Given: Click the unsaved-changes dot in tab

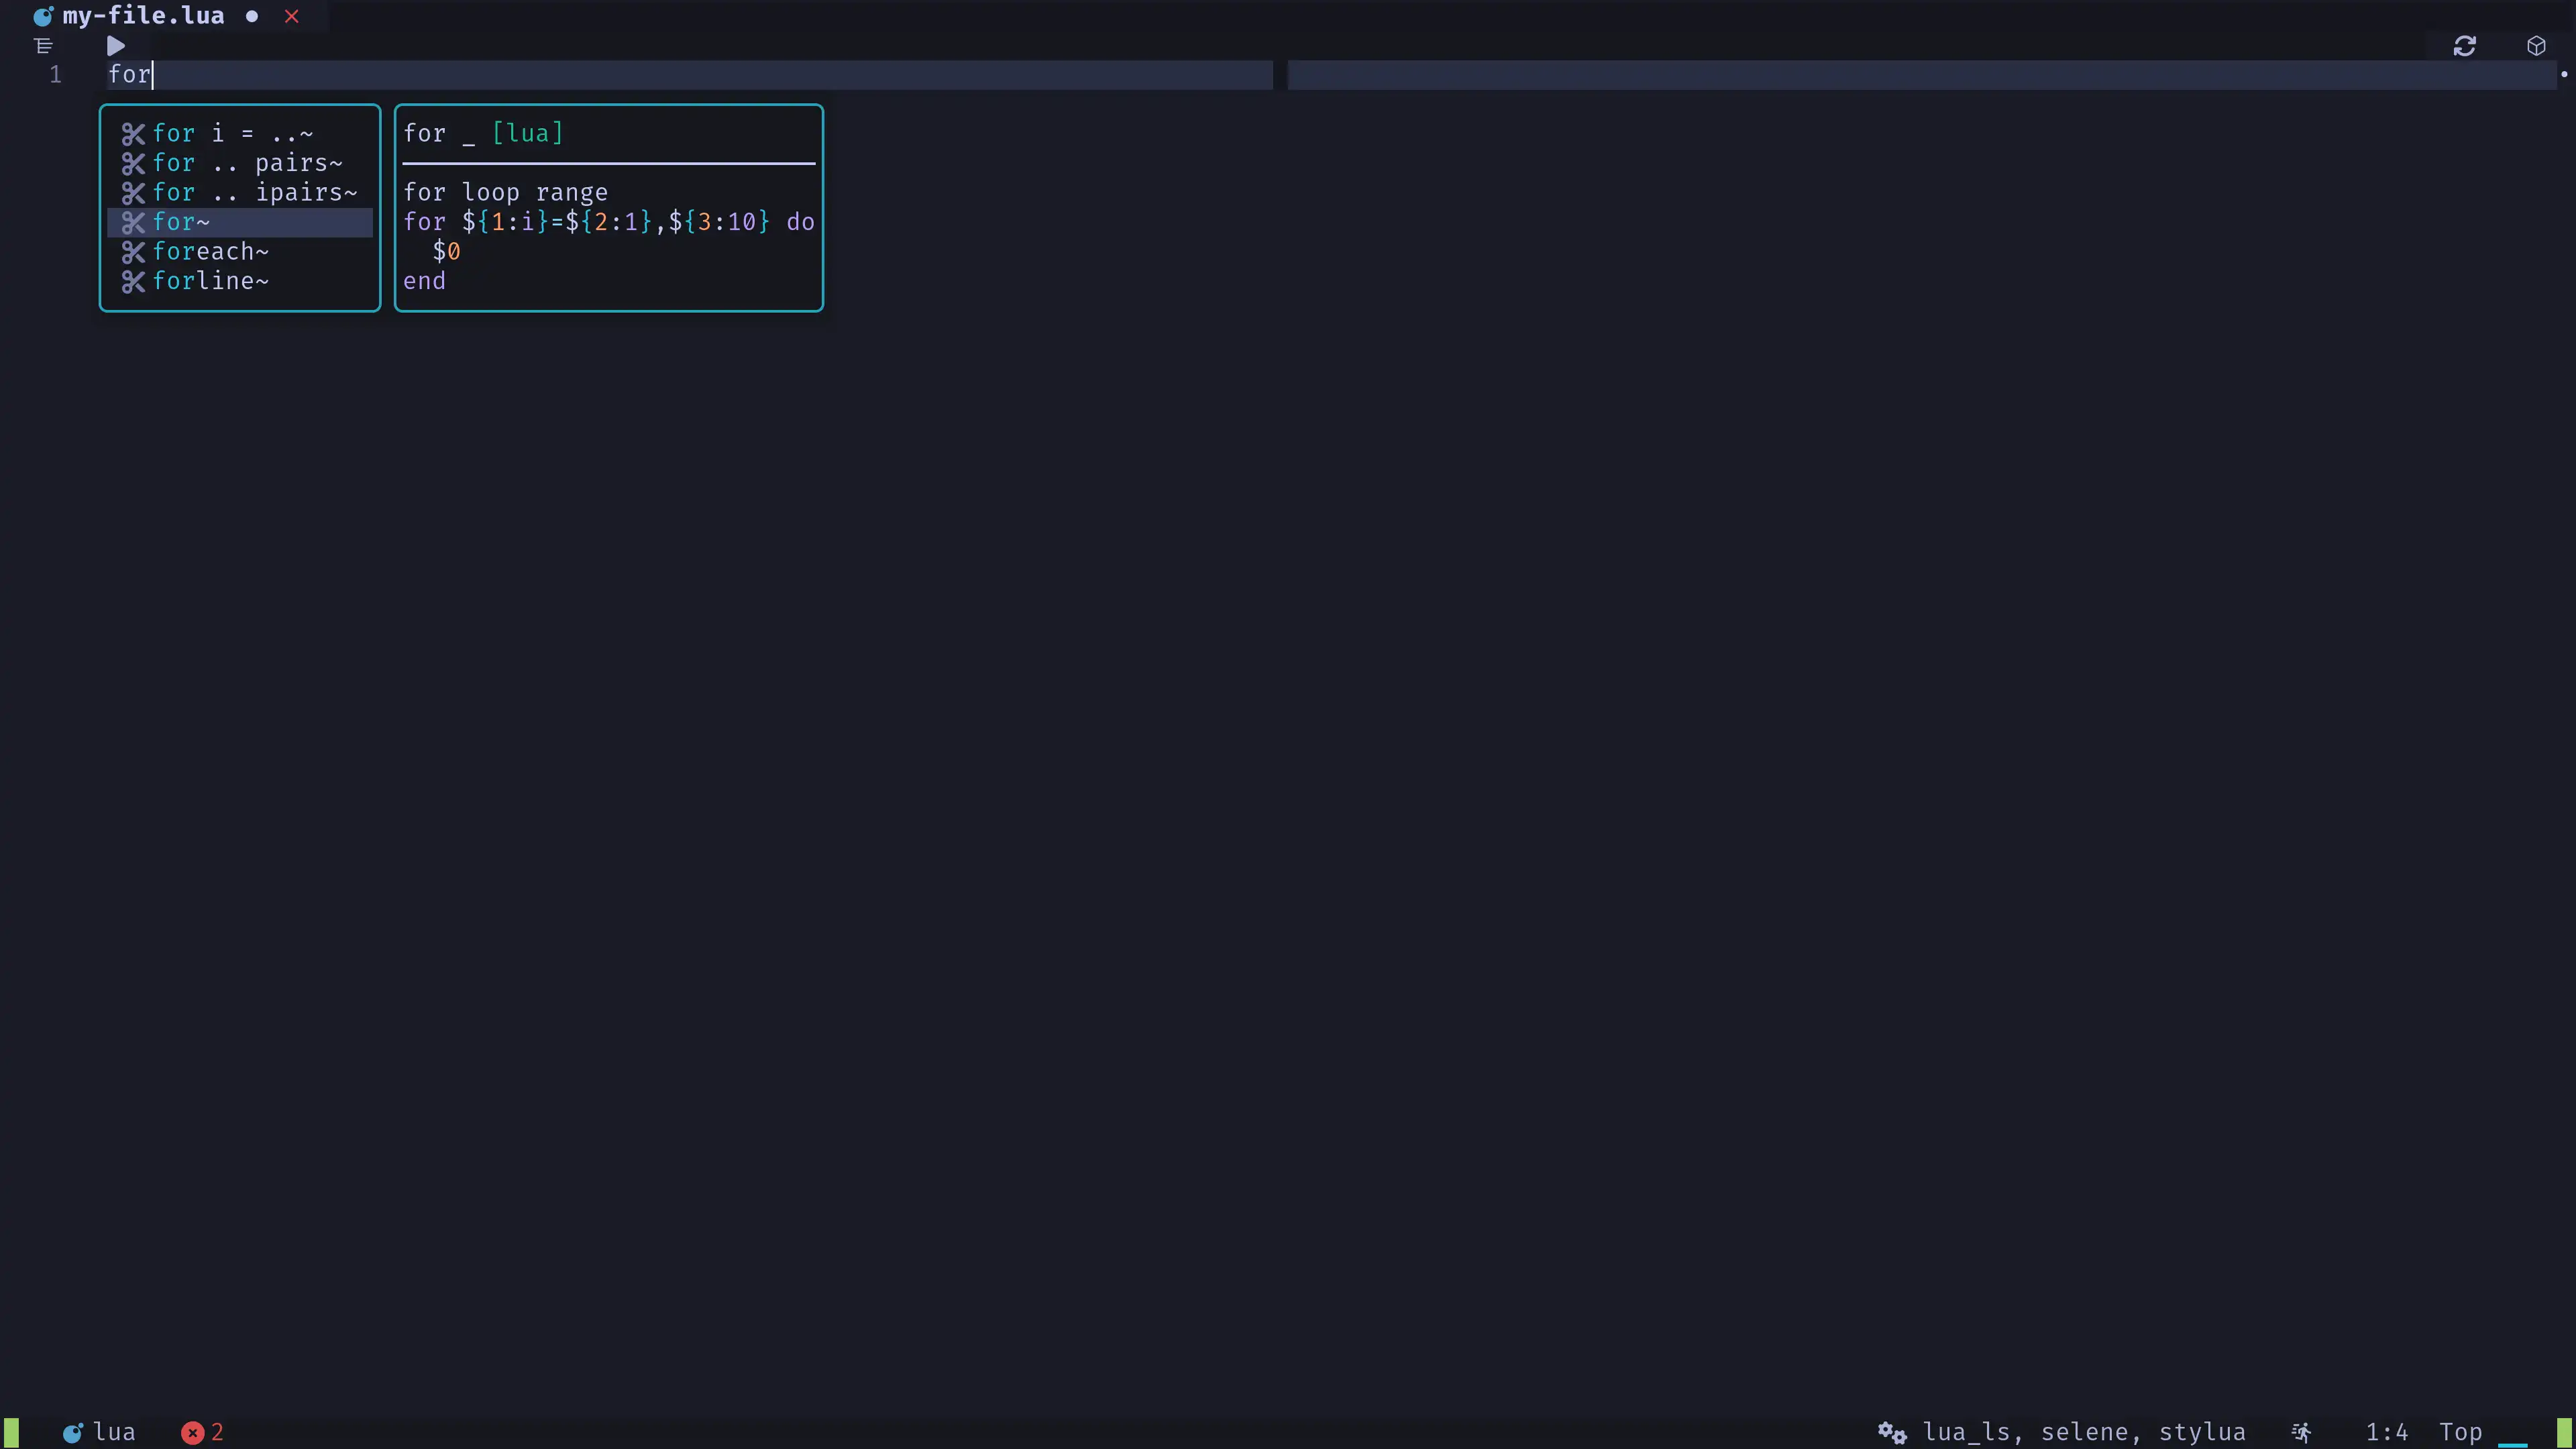Looking at the screenshot, I should click(x=252, y=16).
